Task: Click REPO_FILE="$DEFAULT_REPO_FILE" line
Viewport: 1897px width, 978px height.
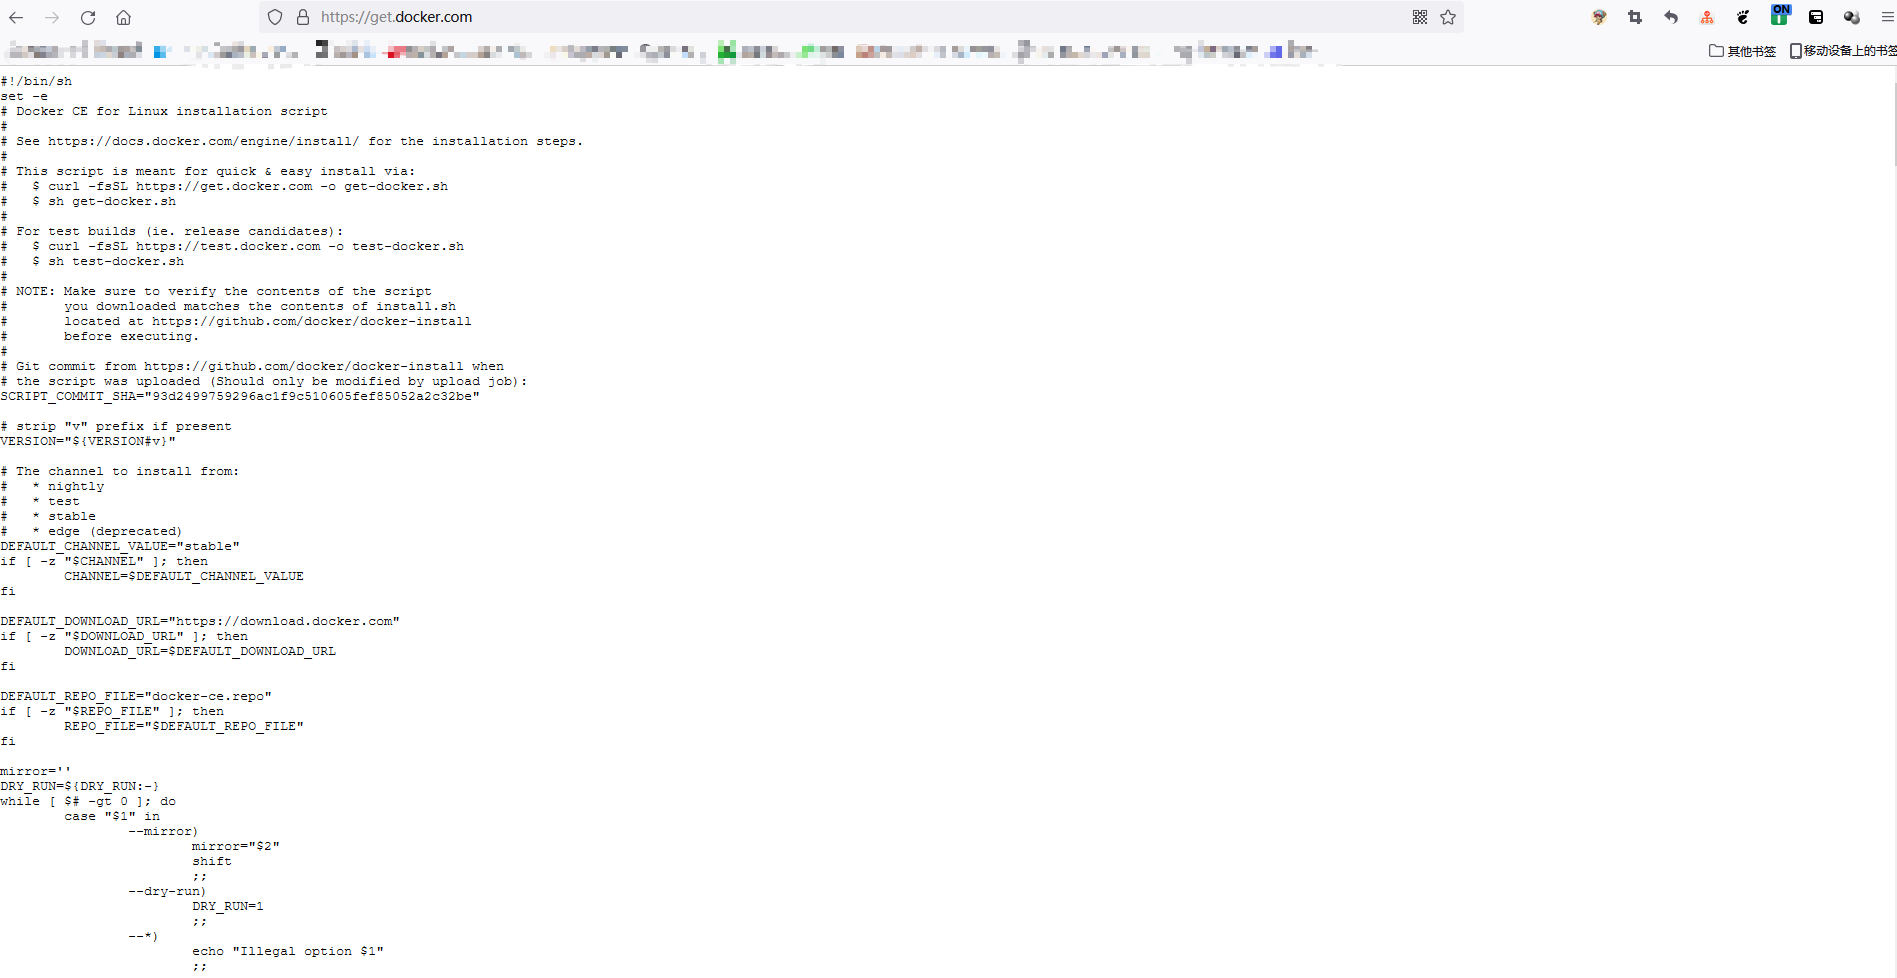Action: (184, 726)
